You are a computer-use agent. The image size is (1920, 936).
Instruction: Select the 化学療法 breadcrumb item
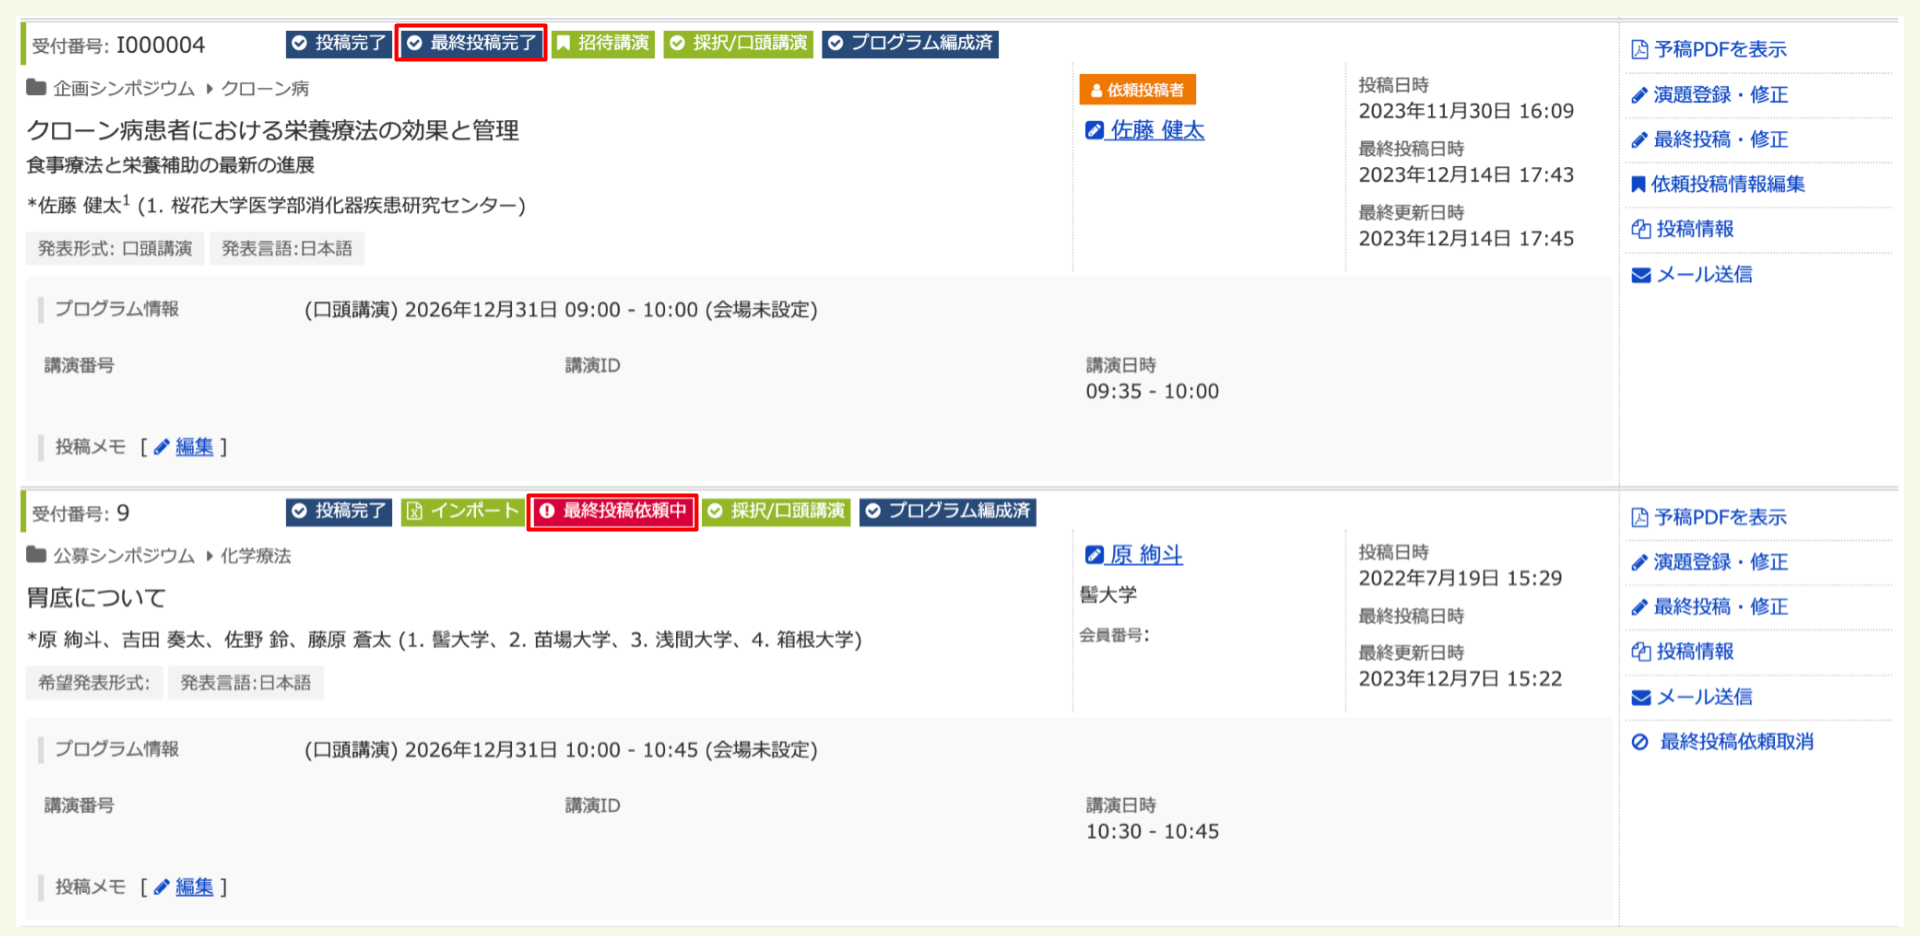[x=256, y=555]
